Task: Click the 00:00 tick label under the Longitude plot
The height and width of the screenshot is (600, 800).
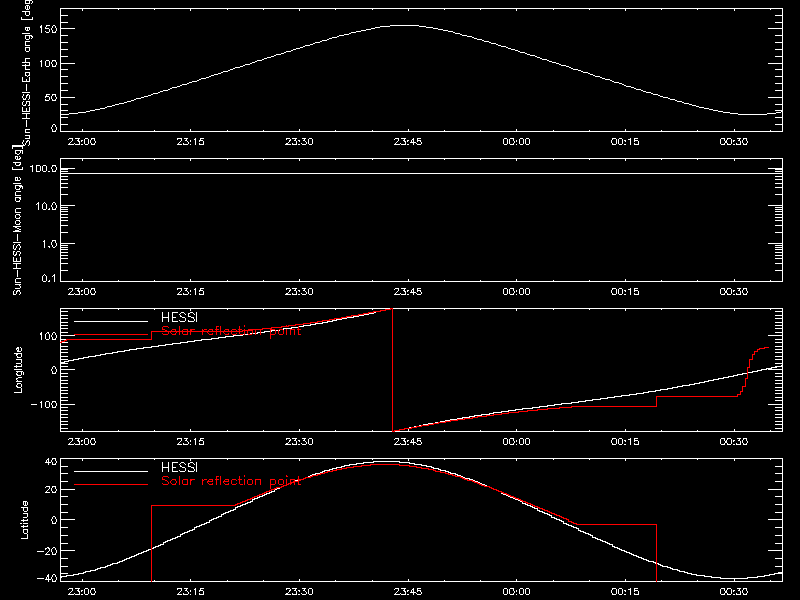Action: pos(516,441)
